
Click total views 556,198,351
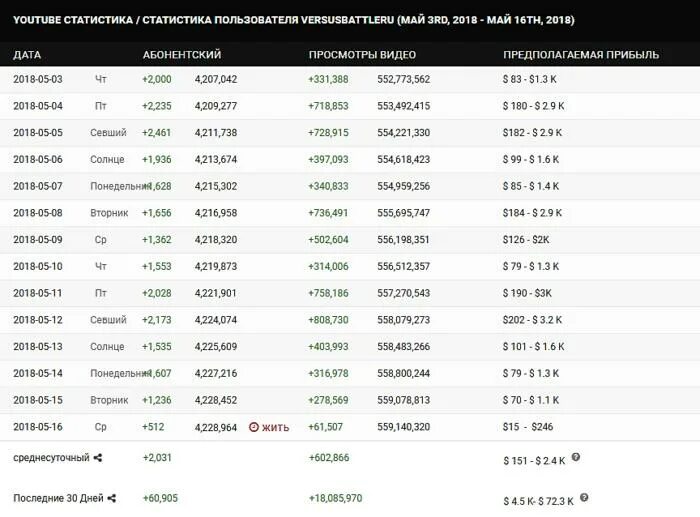pos(404,240)
